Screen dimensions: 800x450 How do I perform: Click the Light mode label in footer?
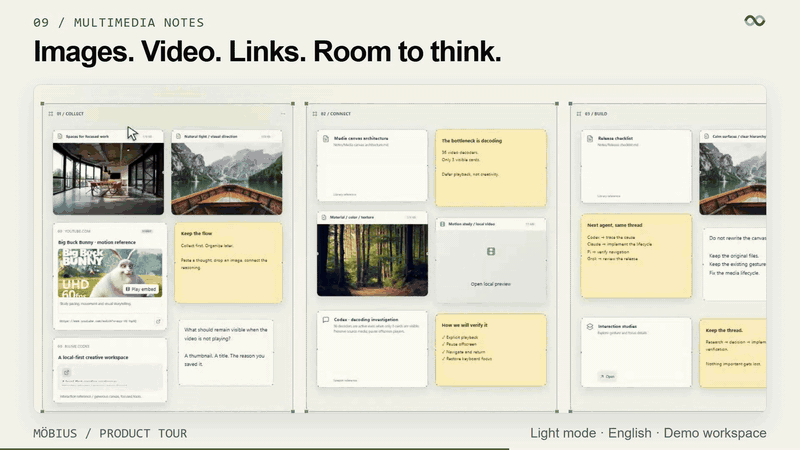pyautogui.click(x=563, y=433)
